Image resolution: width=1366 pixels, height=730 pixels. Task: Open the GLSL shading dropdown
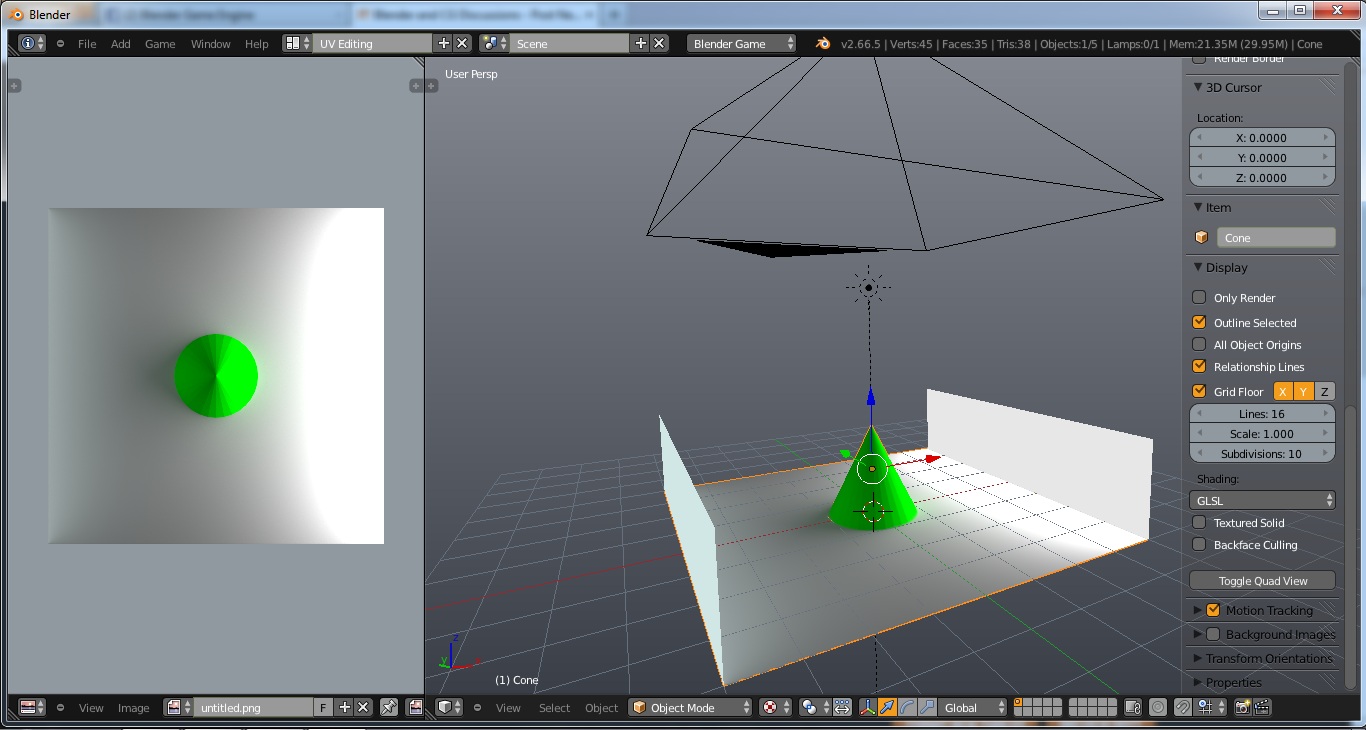1262,500
